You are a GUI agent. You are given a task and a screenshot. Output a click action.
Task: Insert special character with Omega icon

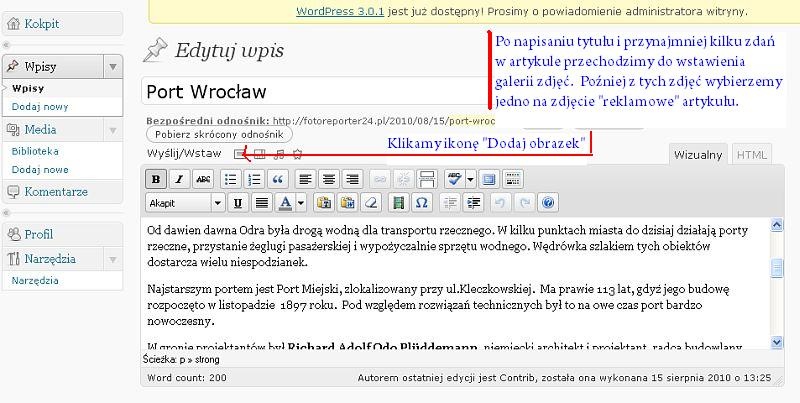coord(421,203)
